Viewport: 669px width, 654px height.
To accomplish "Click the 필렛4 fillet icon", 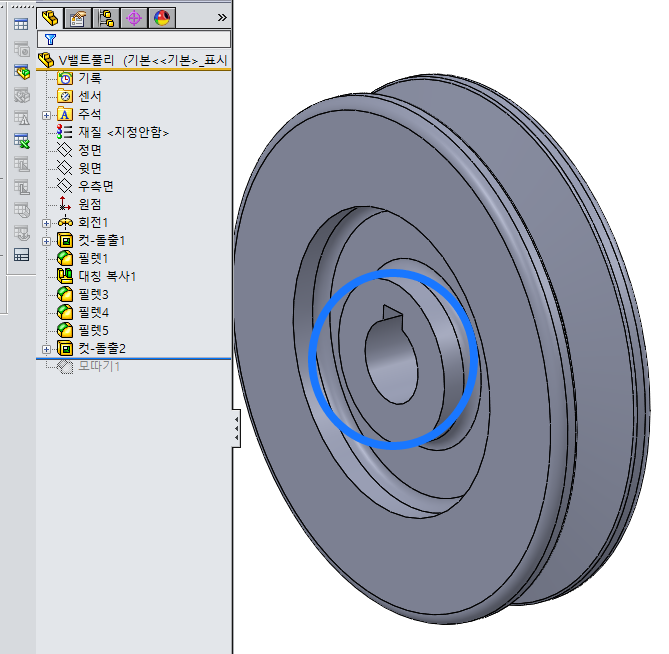I will click(65, 312).
